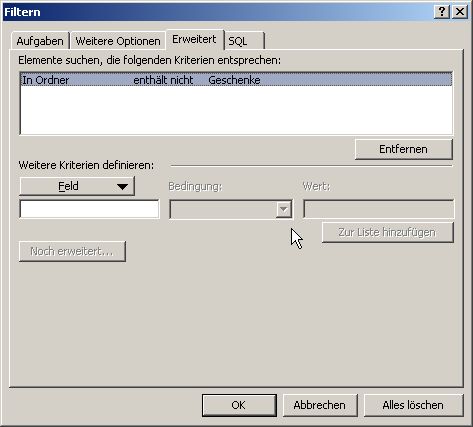This screenshot has height=427, width=473.
Task: Open the Feld dropdown button
Action: click(x=77, y=186)
